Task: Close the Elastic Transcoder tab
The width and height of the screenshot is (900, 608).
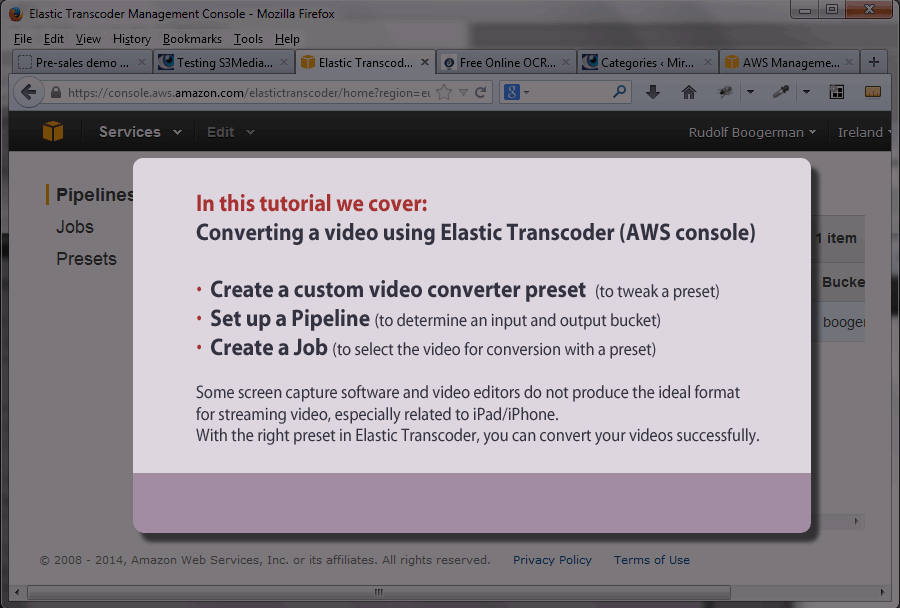Action: click(x=426, y=62)
